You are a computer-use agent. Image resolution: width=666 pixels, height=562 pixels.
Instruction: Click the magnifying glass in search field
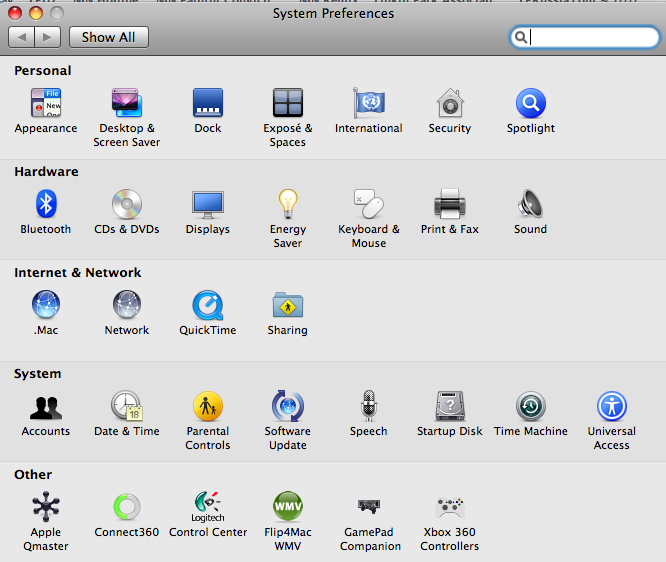tap(521, 37)
